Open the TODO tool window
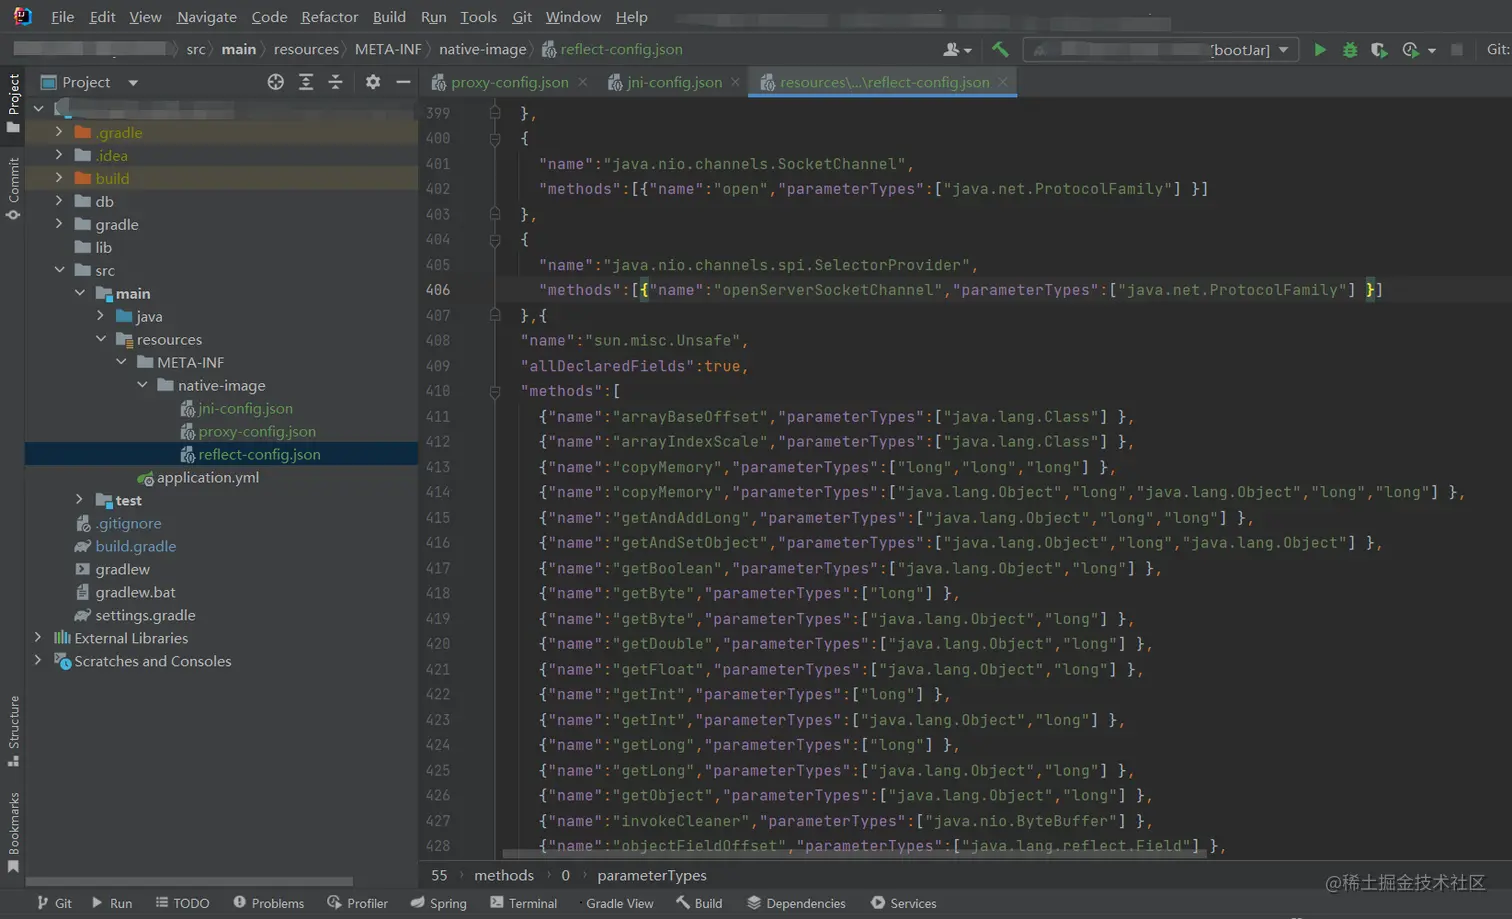The height and width of the screenshot is (919, 1512). (x=182, y=903)
